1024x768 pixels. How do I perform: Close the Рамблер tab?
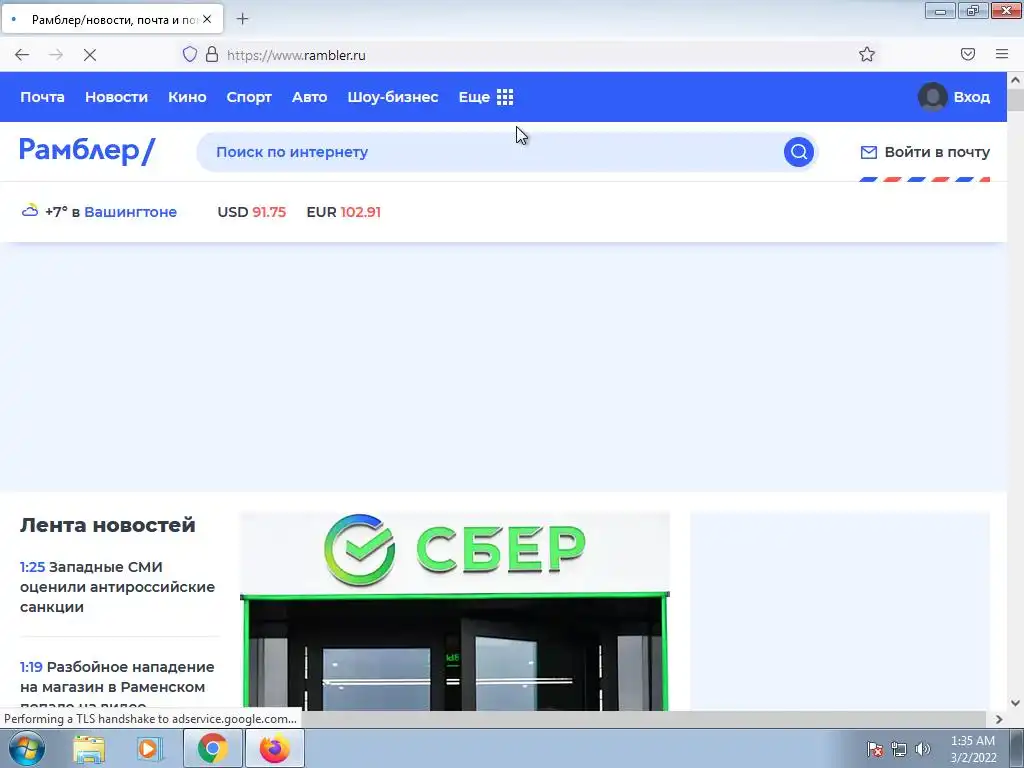point(207,20)
